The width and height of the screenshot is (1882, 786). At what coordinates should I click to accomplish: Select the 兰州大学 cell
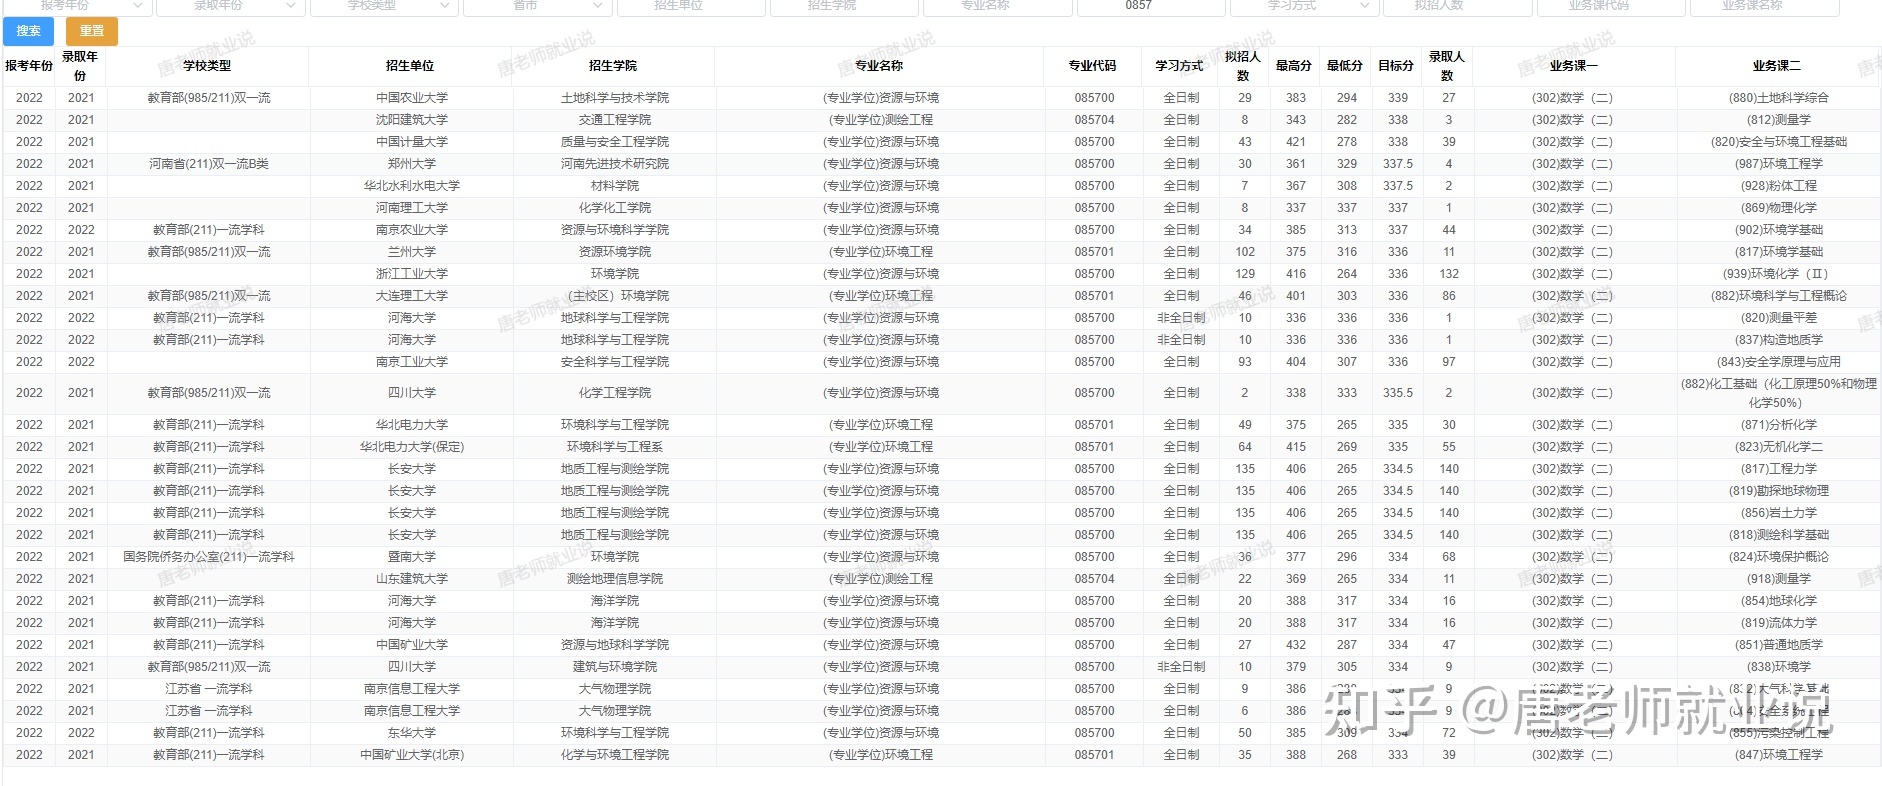click(411, 252)
